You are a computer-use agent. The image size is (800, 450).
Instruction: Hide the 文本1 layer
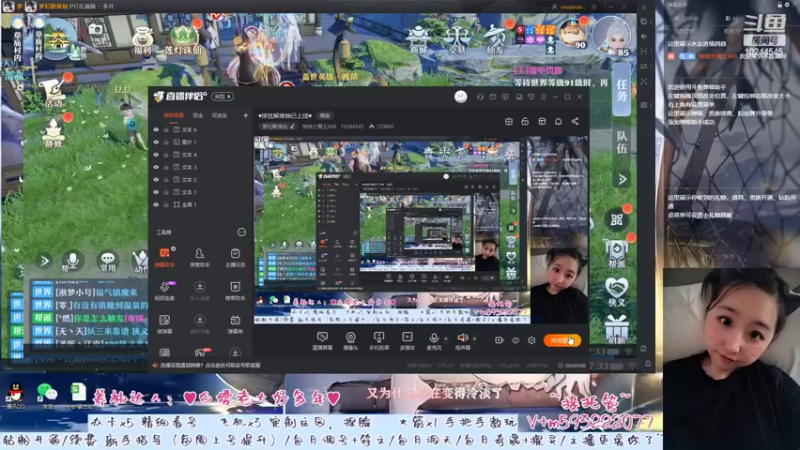click(156, 192)
